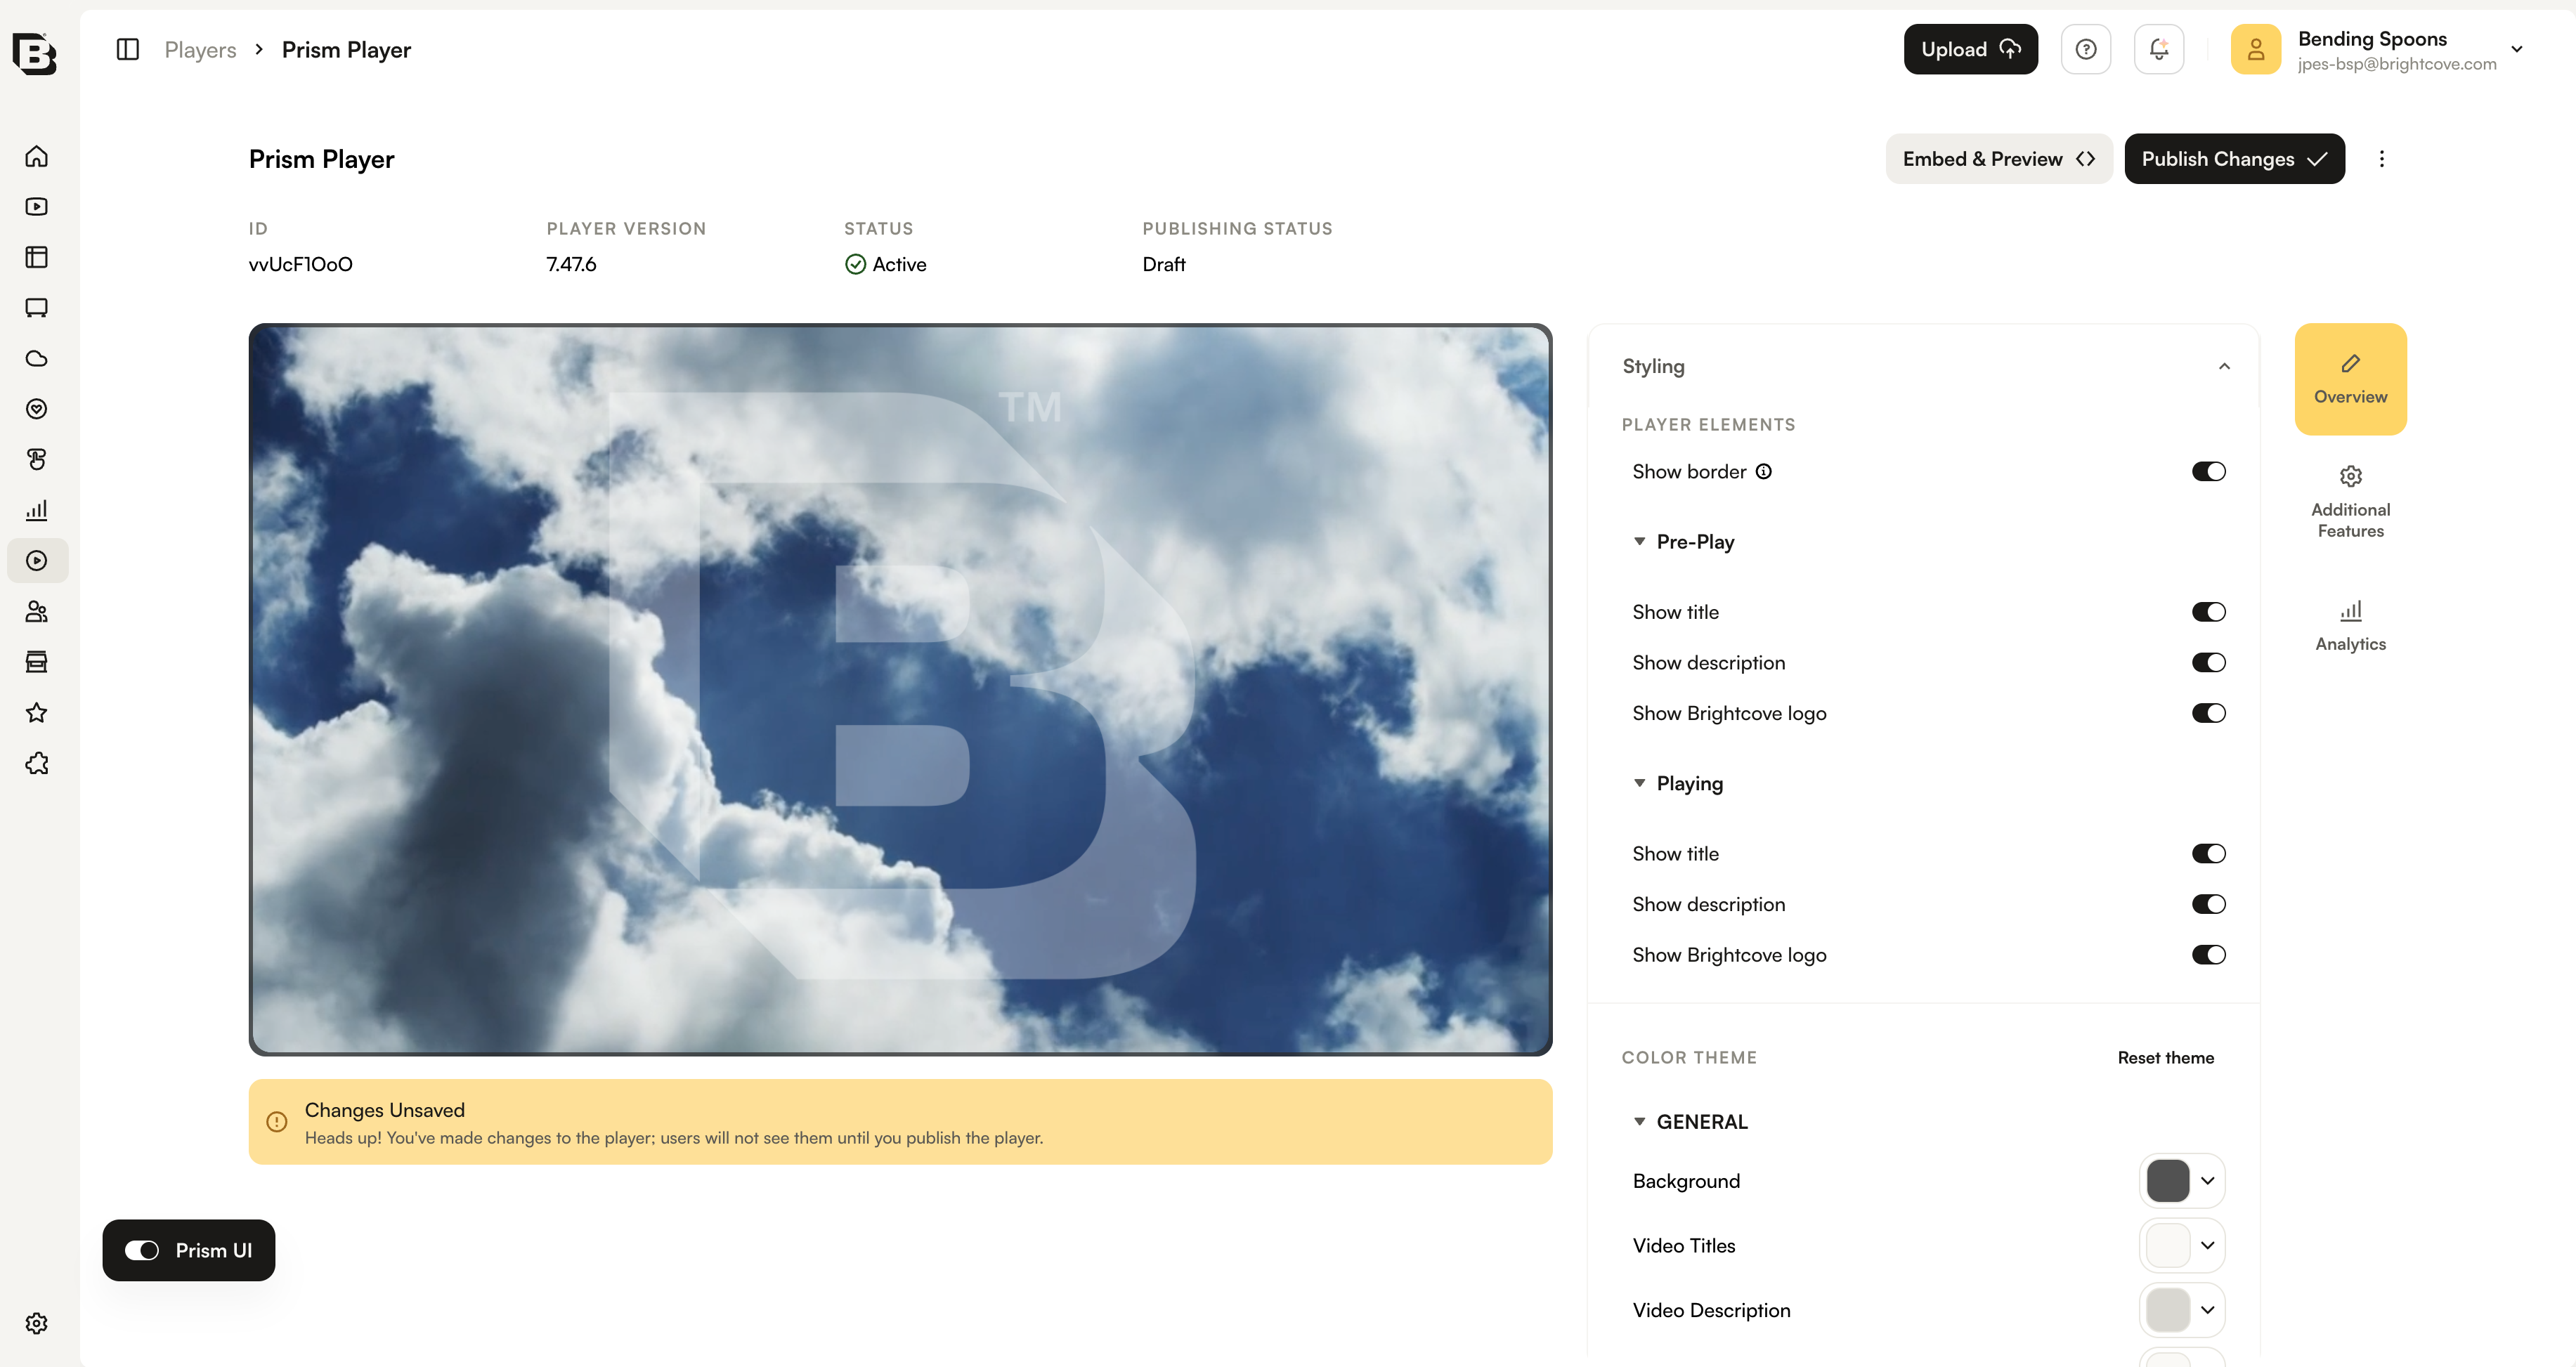Toggle Show border switch
Viewport: 2576px width, 1367px height.
2209,472
